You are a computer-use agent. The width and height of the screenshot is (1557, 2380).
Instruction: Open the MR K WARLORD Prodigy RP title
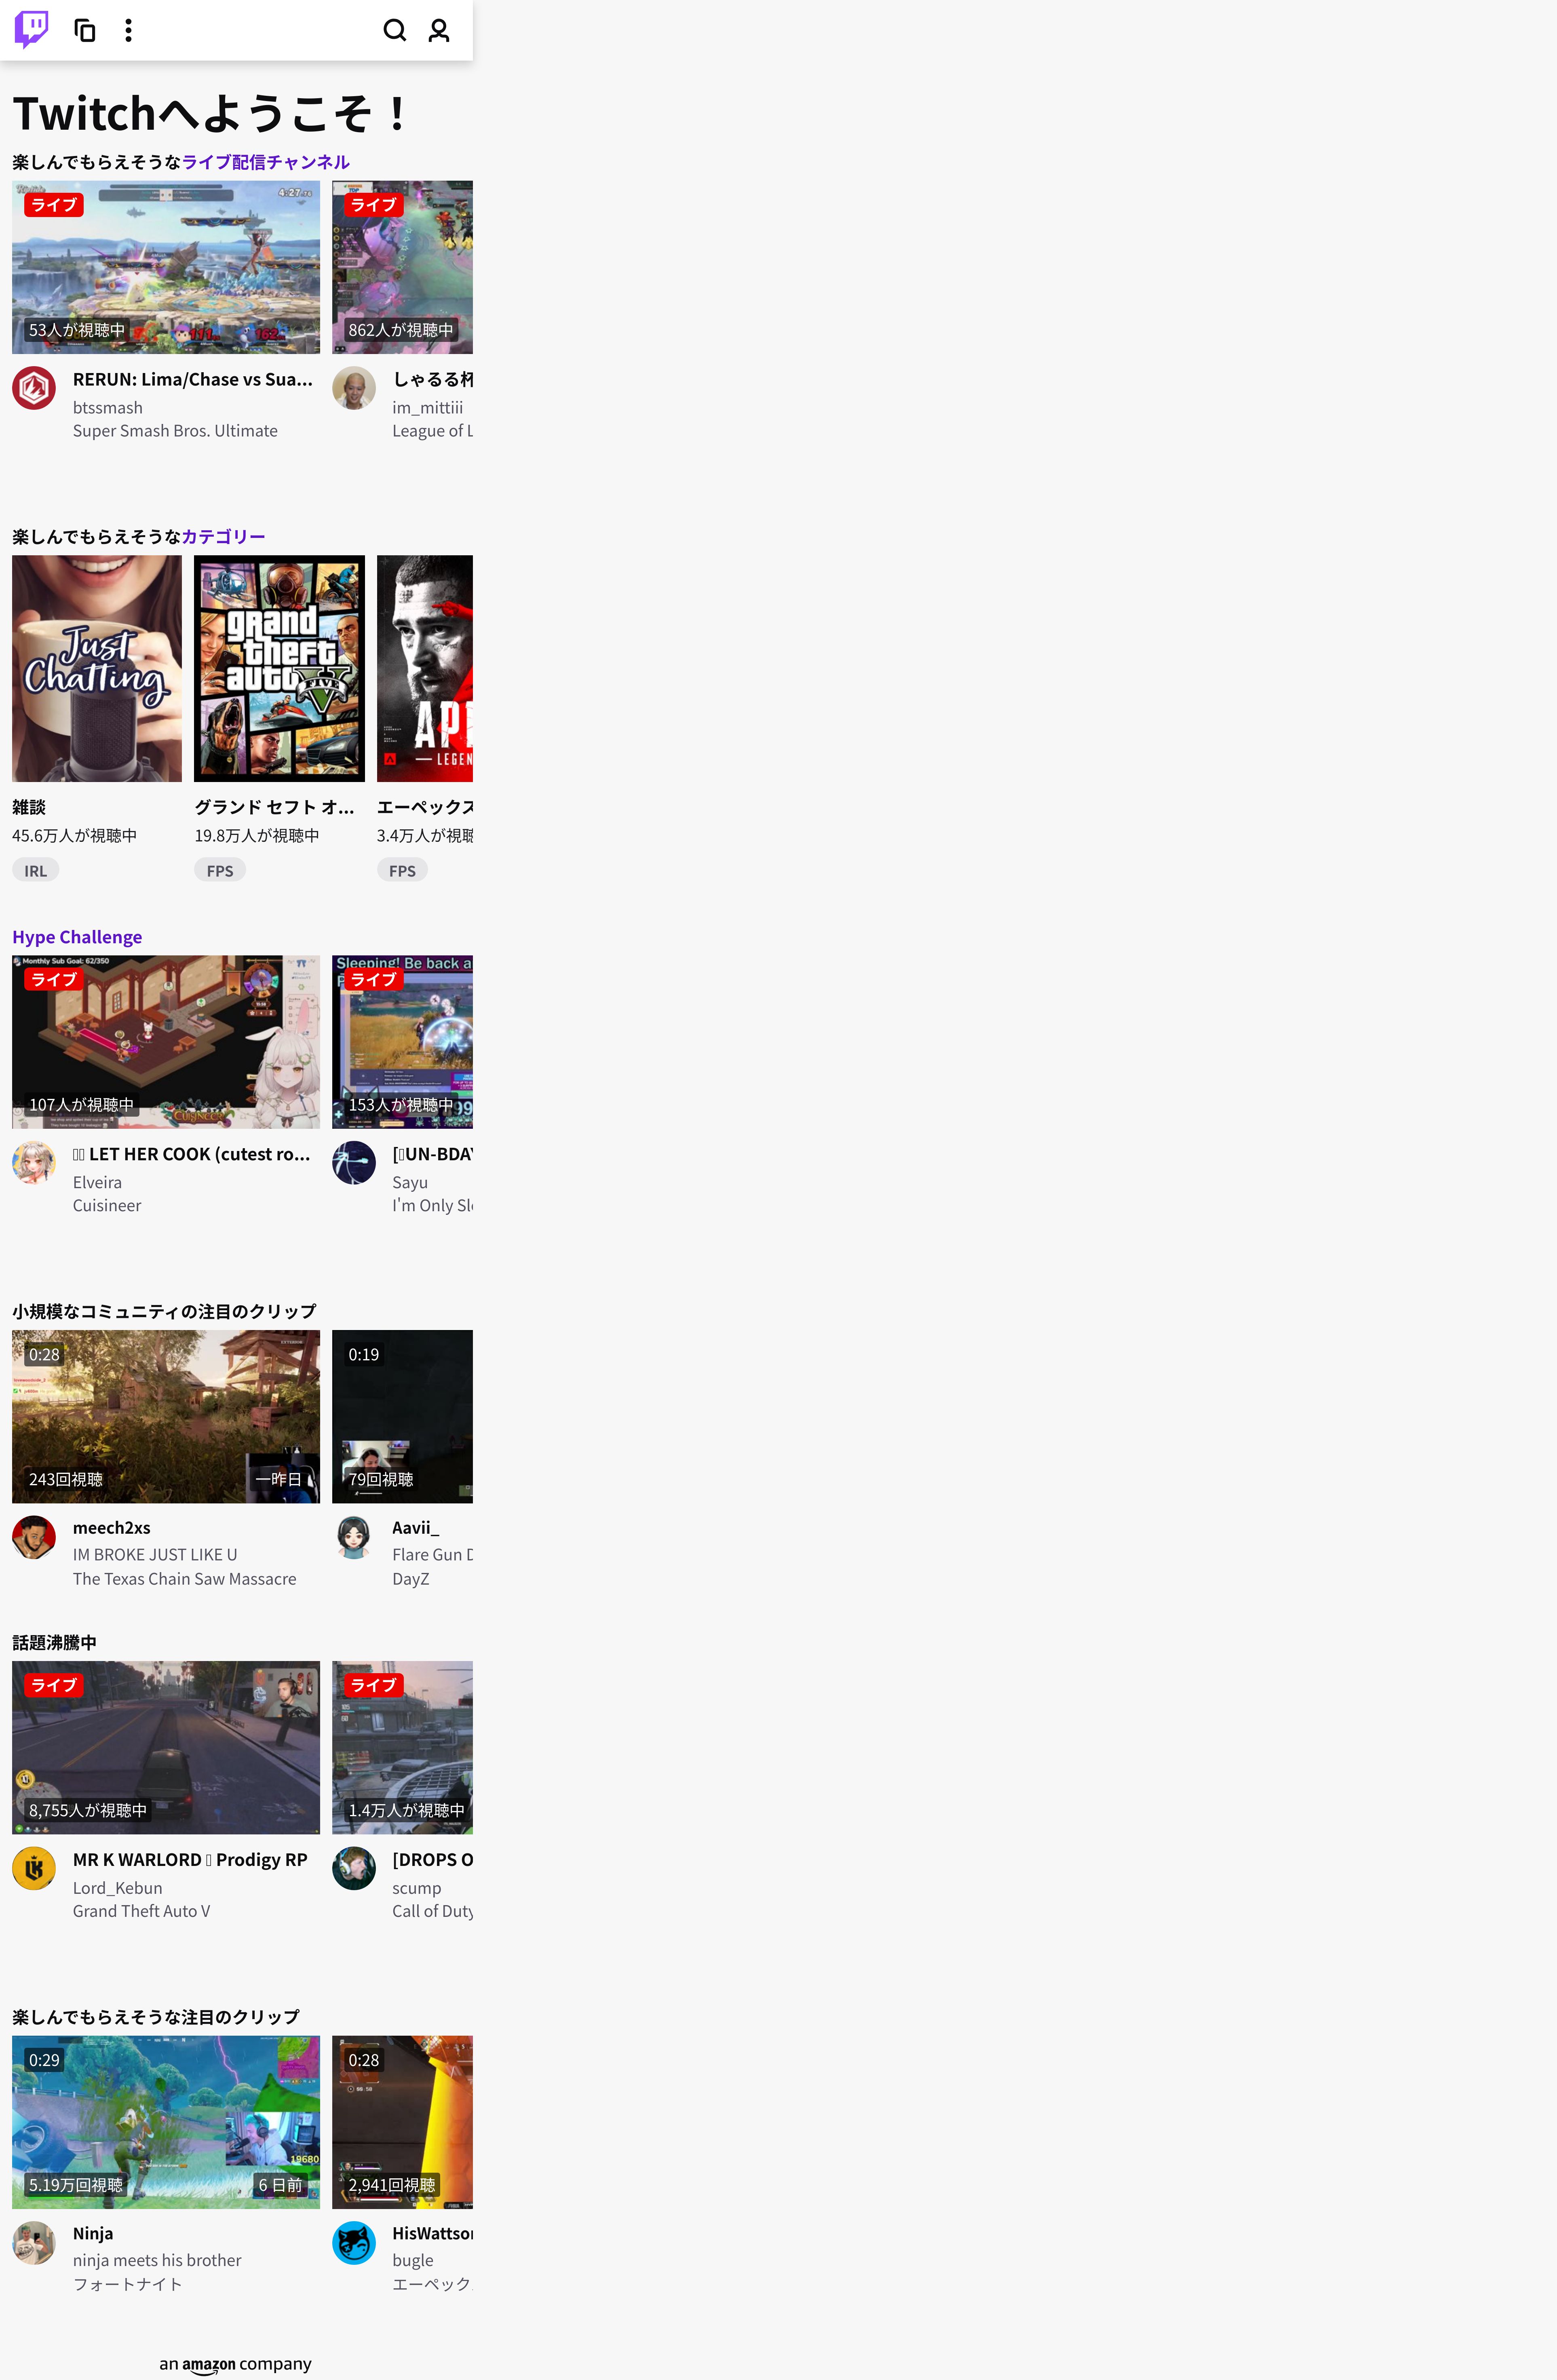(x=190, y=1860)
